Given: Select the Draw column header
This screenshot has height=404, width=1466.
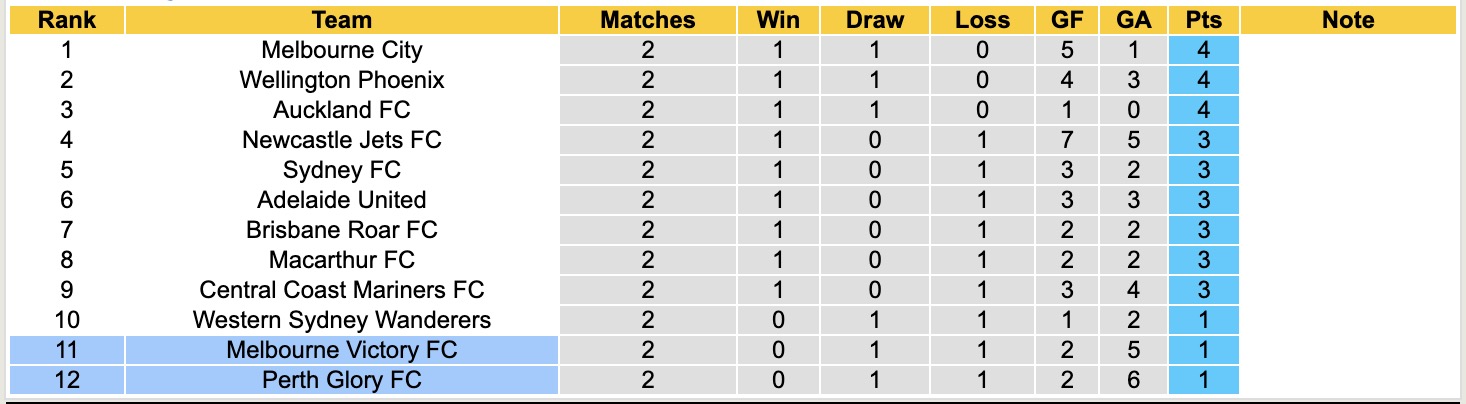Looking at the screenshot, I should 874,20.
